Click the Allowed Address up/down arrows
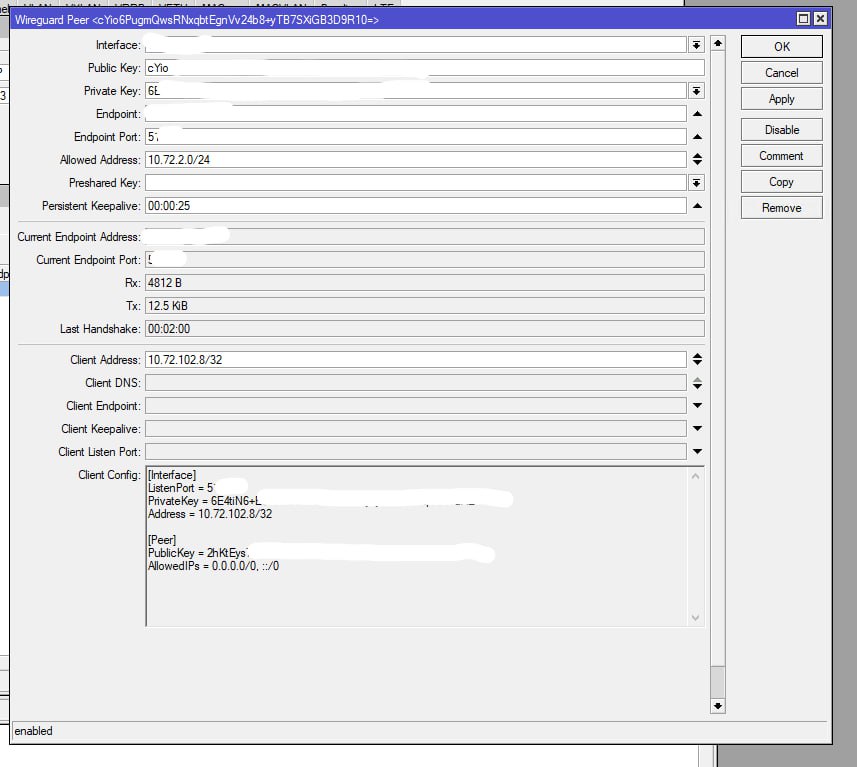 click(697, 159)
